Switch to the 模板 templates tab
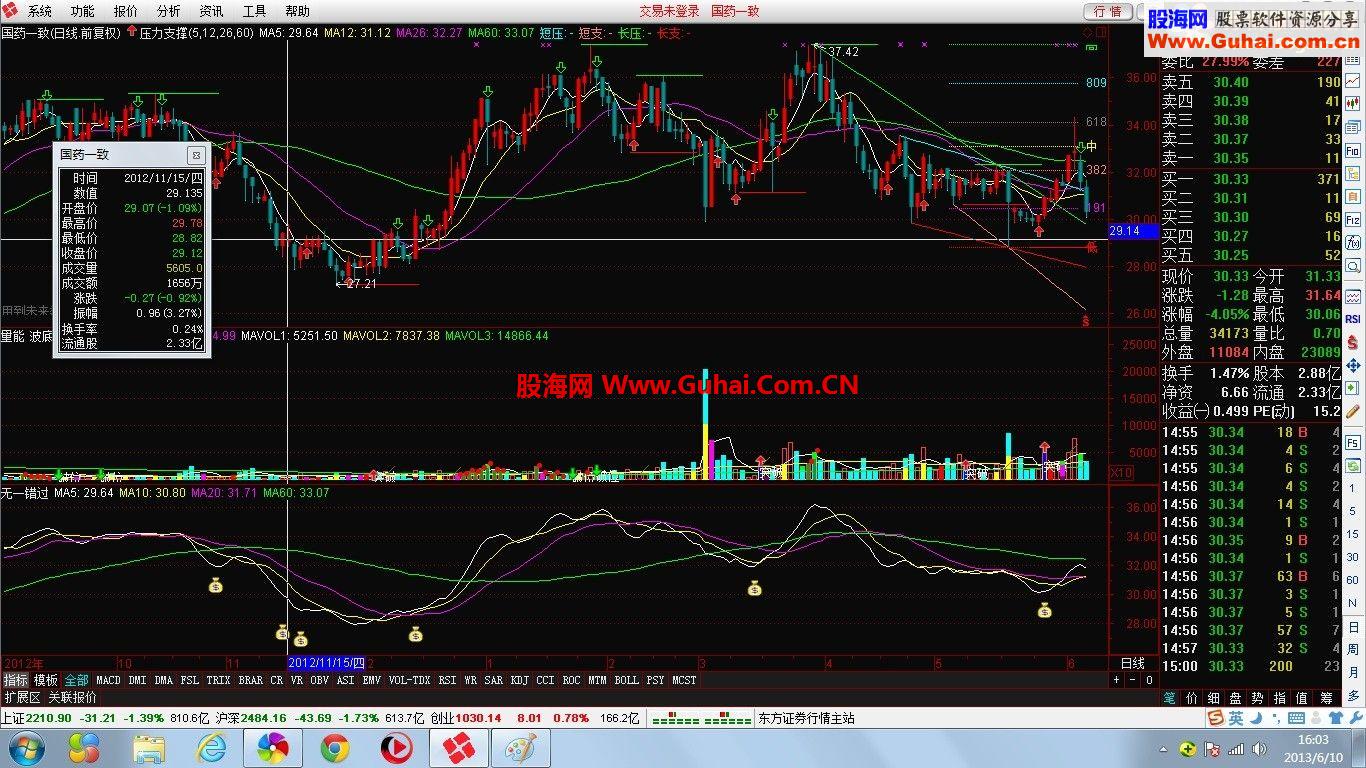Screen dimensions: 1366x768 pyautogui.click(x=46, y=680)
